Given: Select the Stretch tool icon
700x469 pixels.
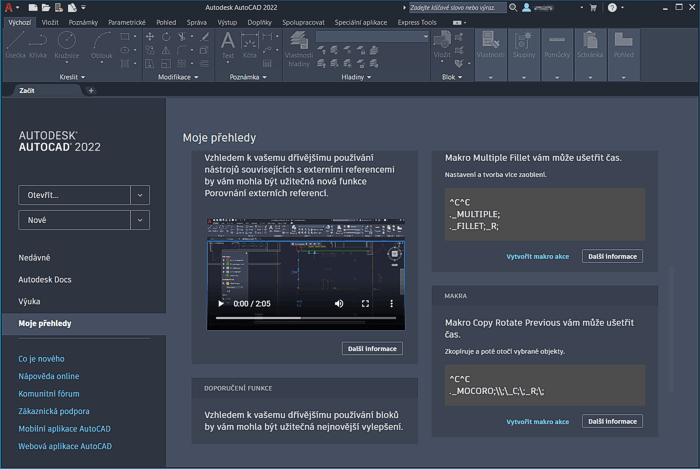Looking at the screenshot, I should coord(150,63).
